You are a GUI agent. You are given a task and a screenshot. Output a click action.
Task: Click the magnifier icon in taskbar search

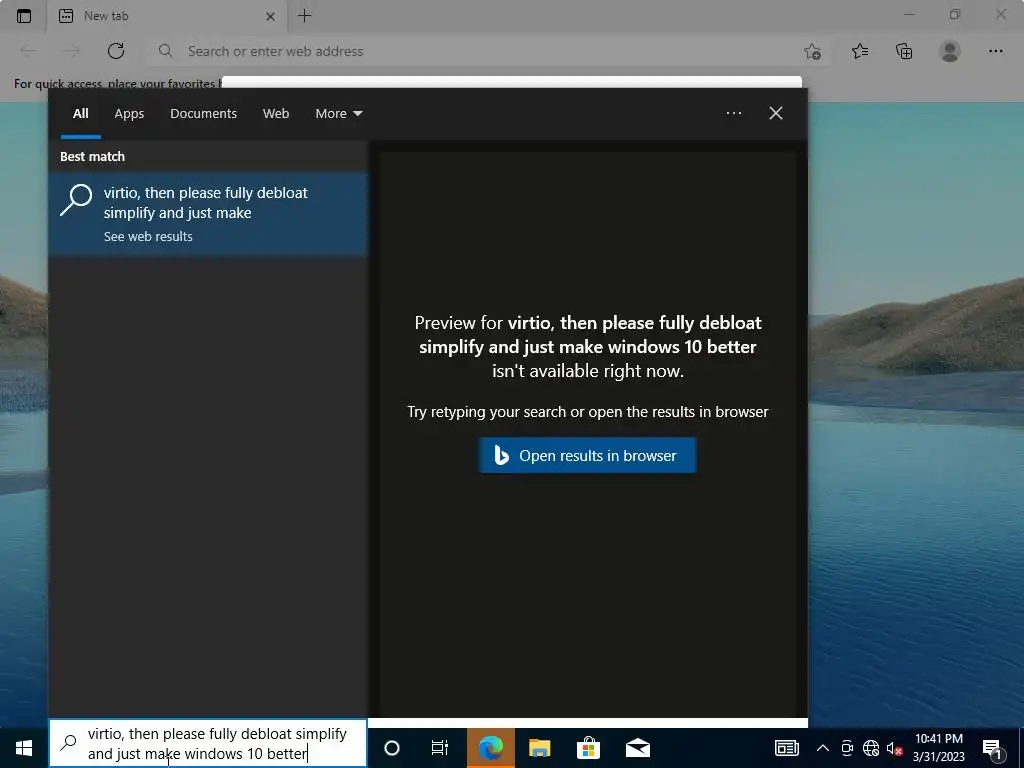pyautogui.click(x=68, y=743)
